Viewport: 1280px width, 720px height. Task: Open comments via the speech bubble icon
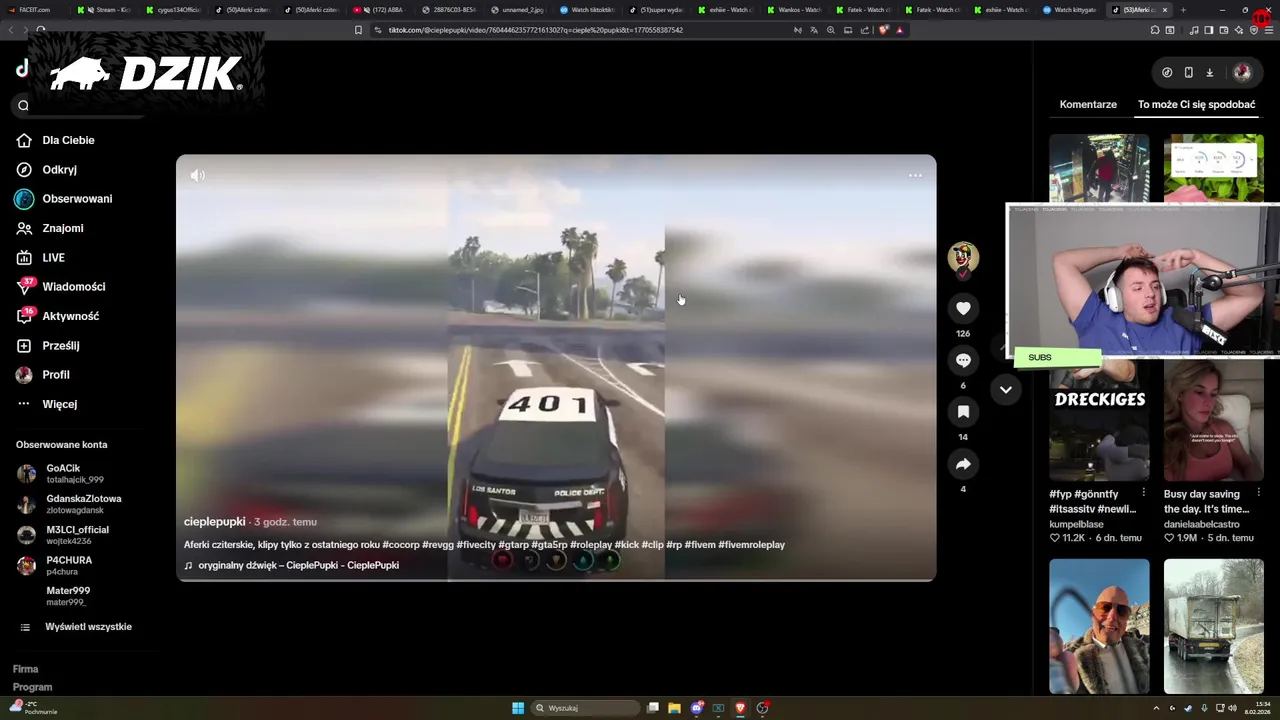click(x=963, y=360)
